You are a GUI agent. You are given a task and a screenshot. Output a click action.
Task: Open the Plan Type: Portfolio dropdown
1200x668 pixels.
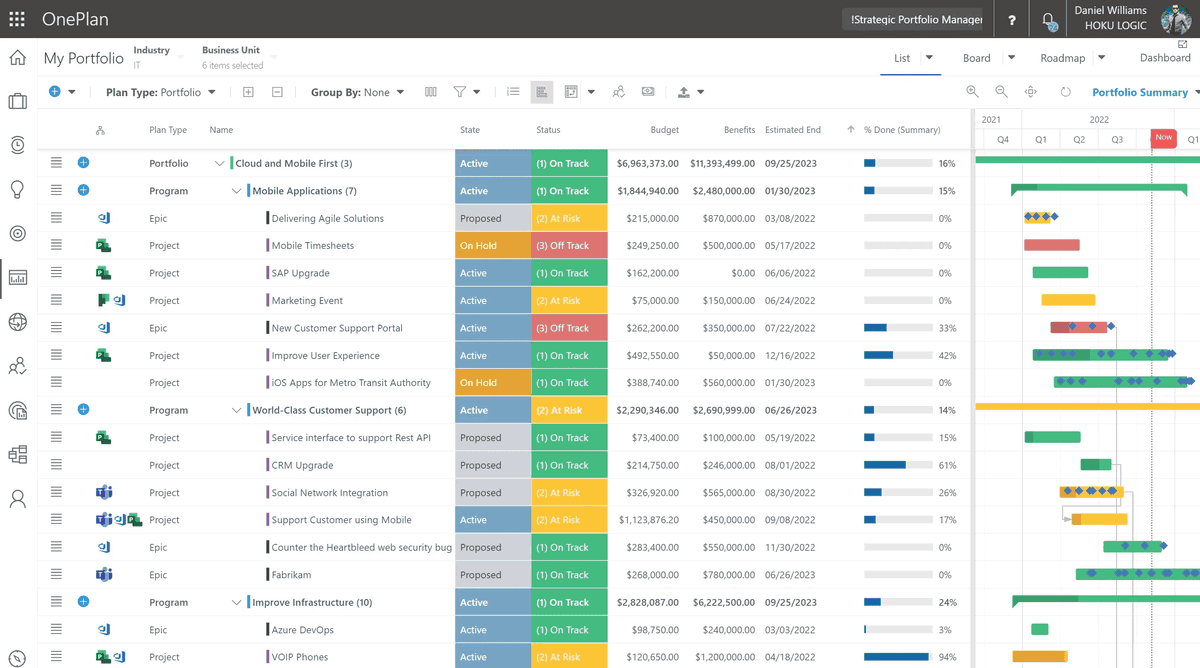point(161,92)
